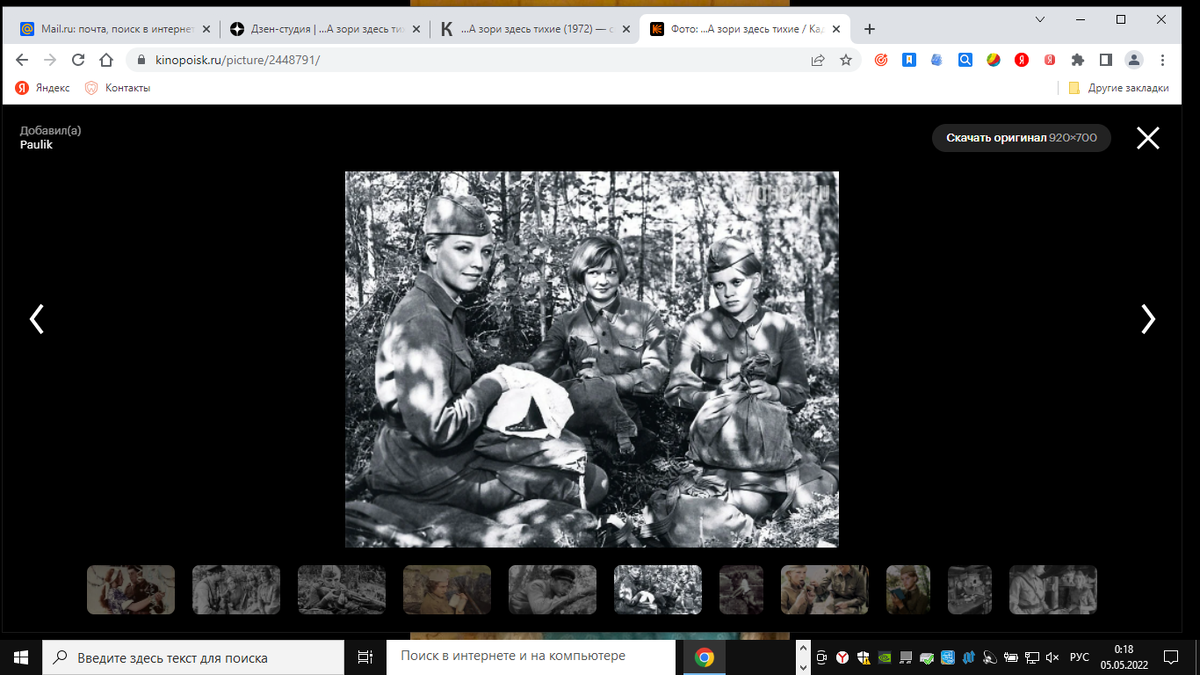Close the Mail.ru tab
The image size is (1200, 675).
click(206, 30)
